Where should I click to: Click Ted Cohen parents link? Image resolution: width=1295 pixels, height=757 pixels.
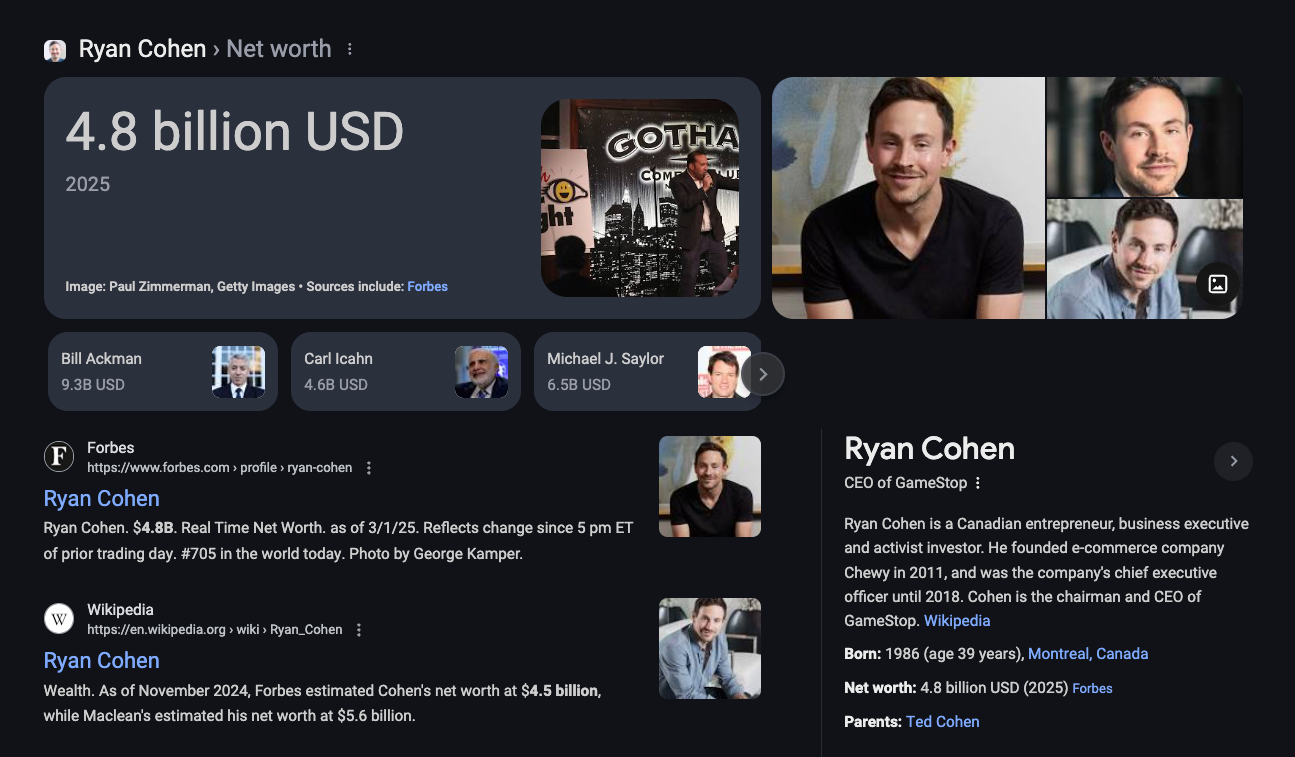click(x=942, y=722)
